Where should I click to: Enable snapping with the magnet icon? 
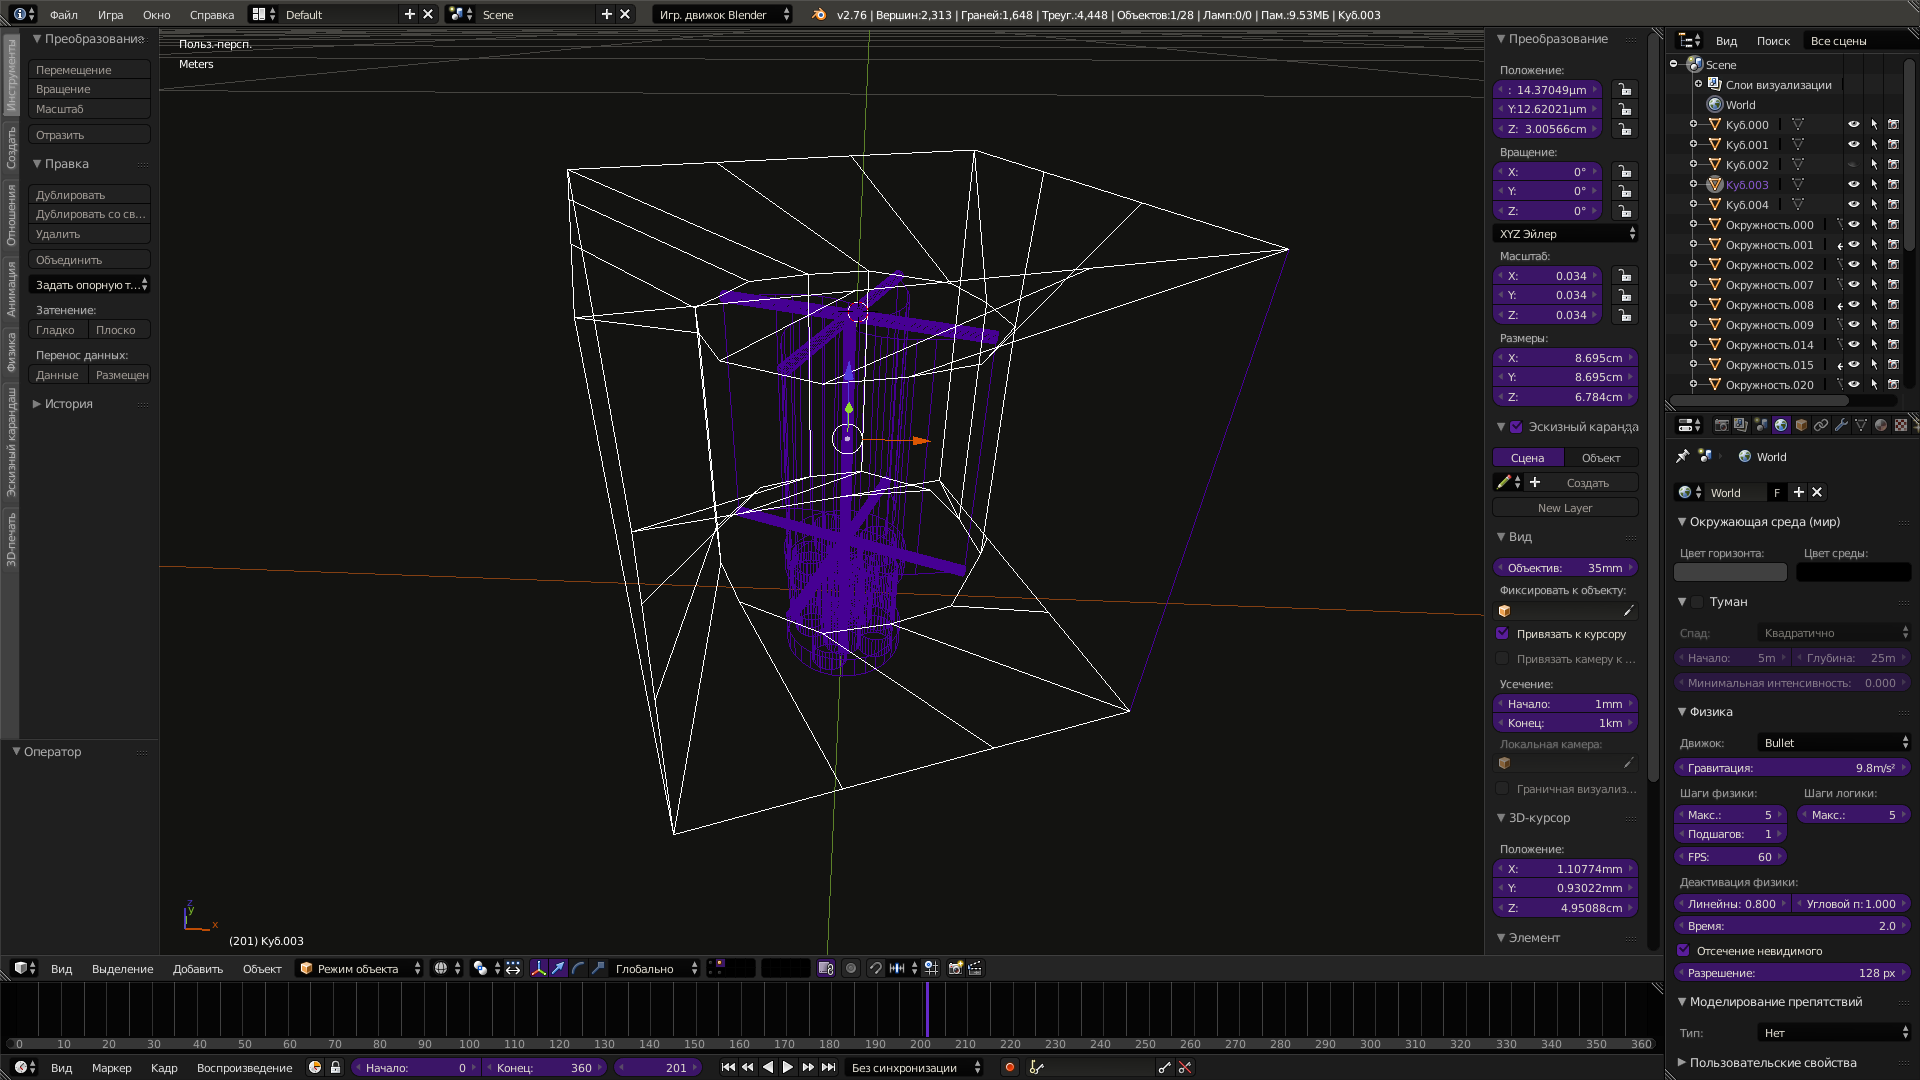876,968
